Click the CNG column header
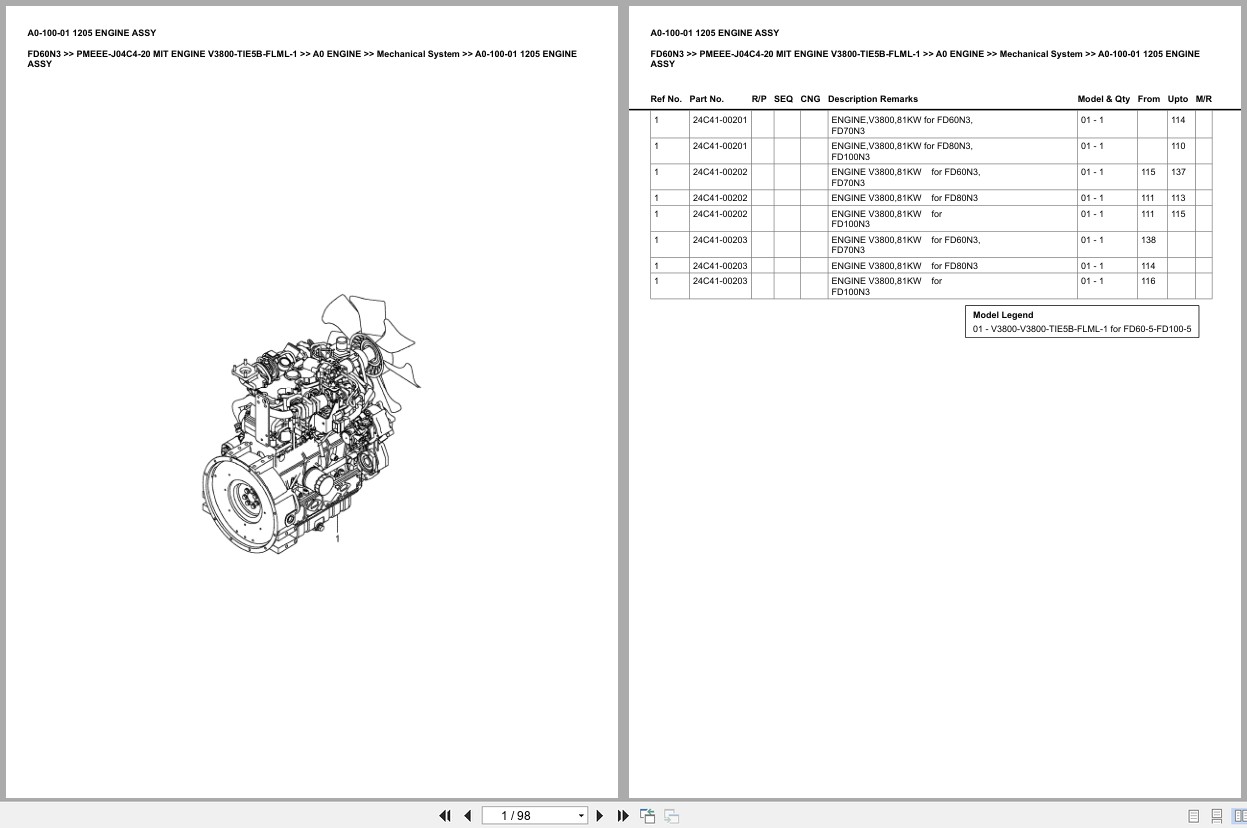The image size is (1247, 828). click(x=810, y=99)
